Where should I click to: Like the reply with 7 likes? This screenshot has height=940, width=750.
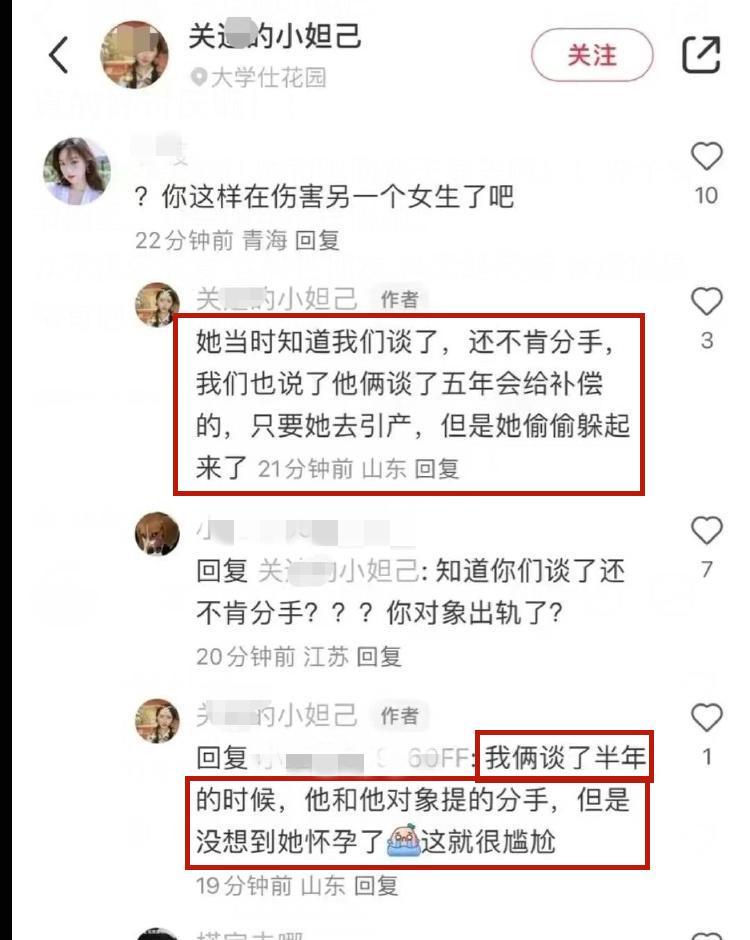pyautogui.click(x=707, y=531)
